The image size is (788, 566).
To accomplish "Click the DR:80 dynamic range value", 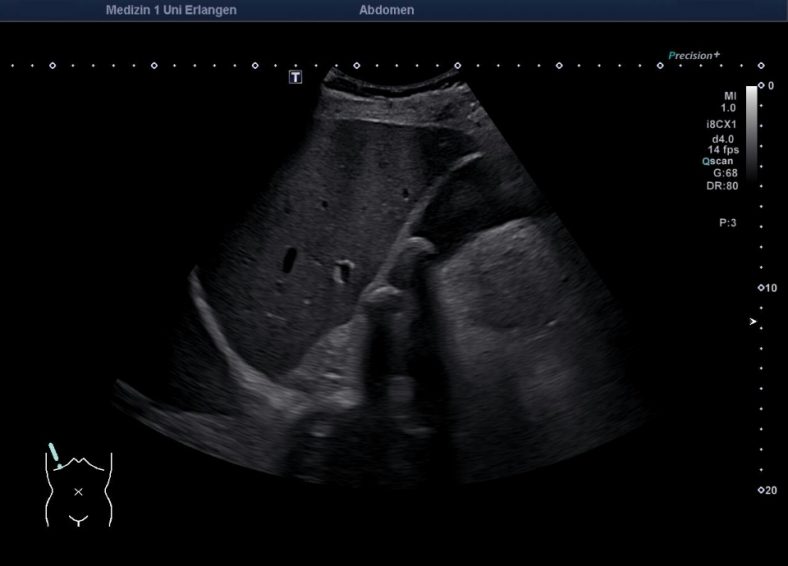I will click(723, 185).
